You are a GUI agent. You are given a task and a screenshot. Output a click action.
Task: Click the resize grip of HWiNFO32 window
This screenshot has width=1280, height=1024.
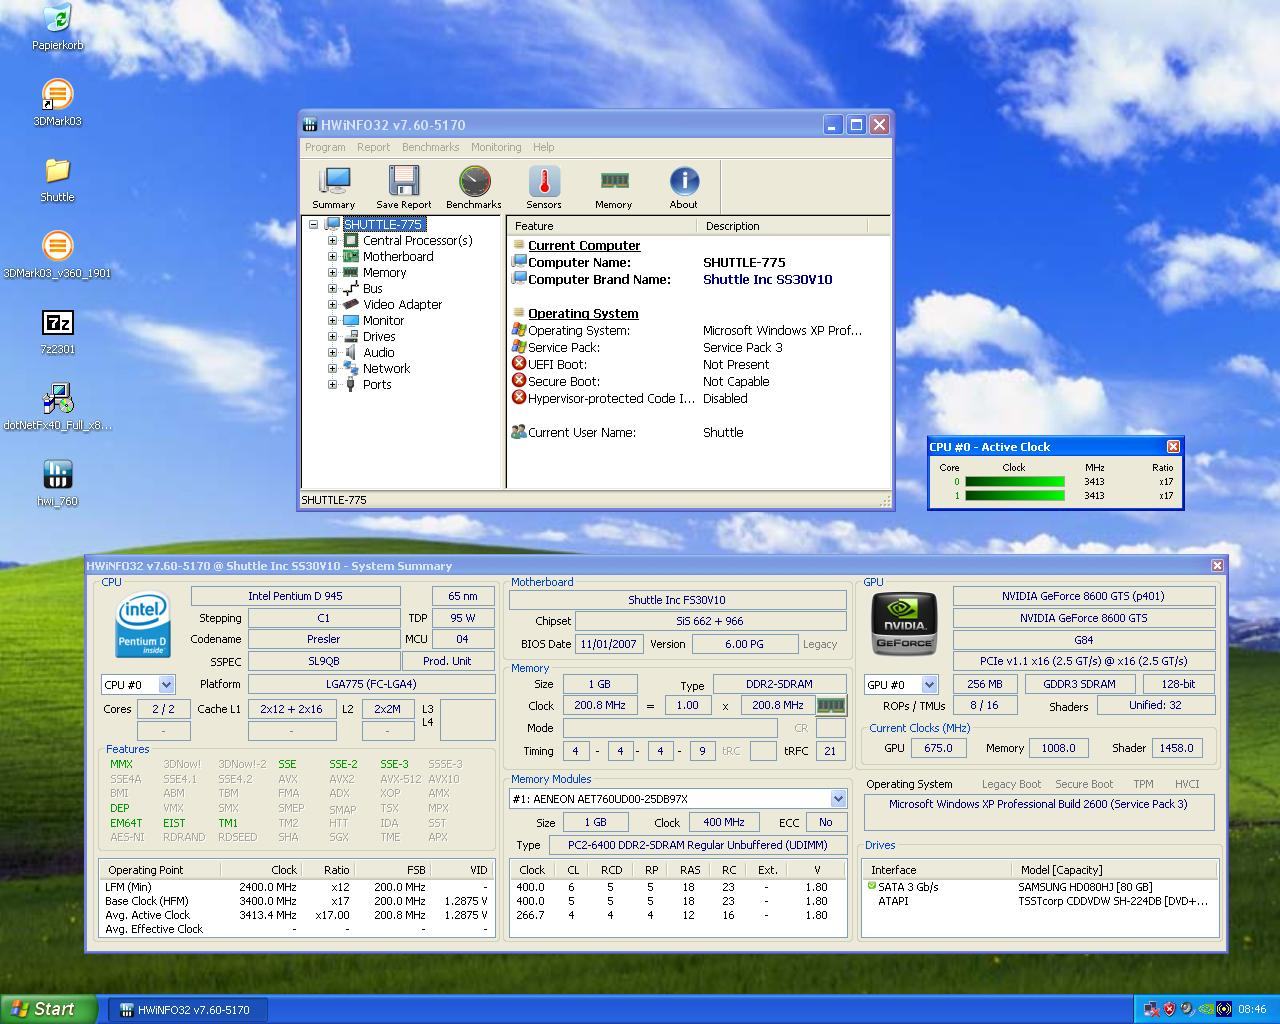[885, 502]
